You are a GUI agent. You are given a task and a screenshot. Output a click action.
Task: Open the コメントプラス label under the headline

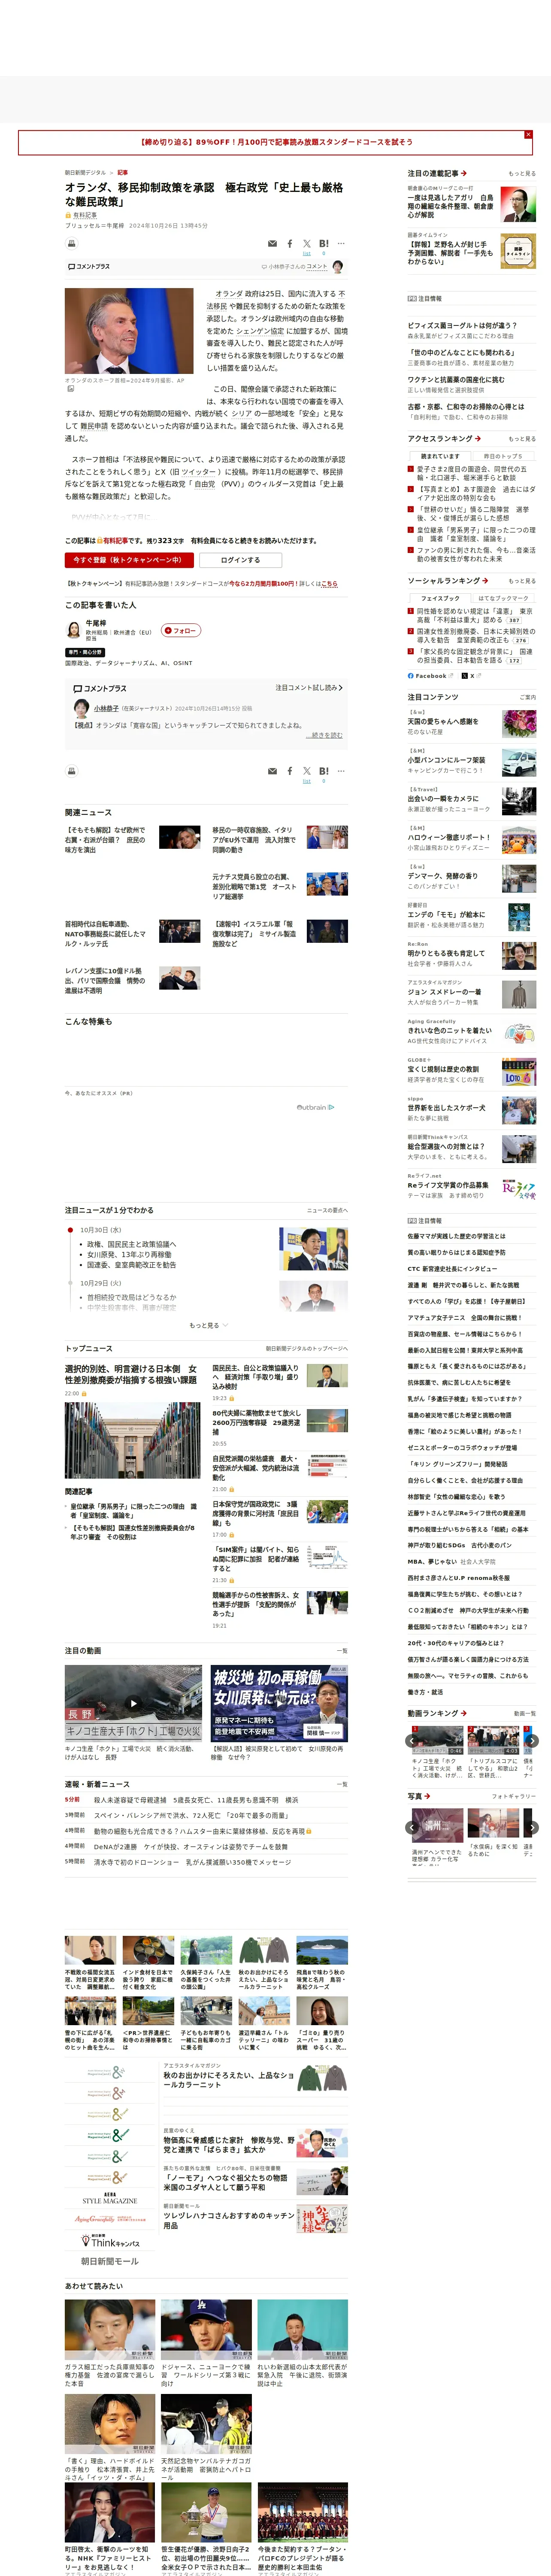[89, 267]
